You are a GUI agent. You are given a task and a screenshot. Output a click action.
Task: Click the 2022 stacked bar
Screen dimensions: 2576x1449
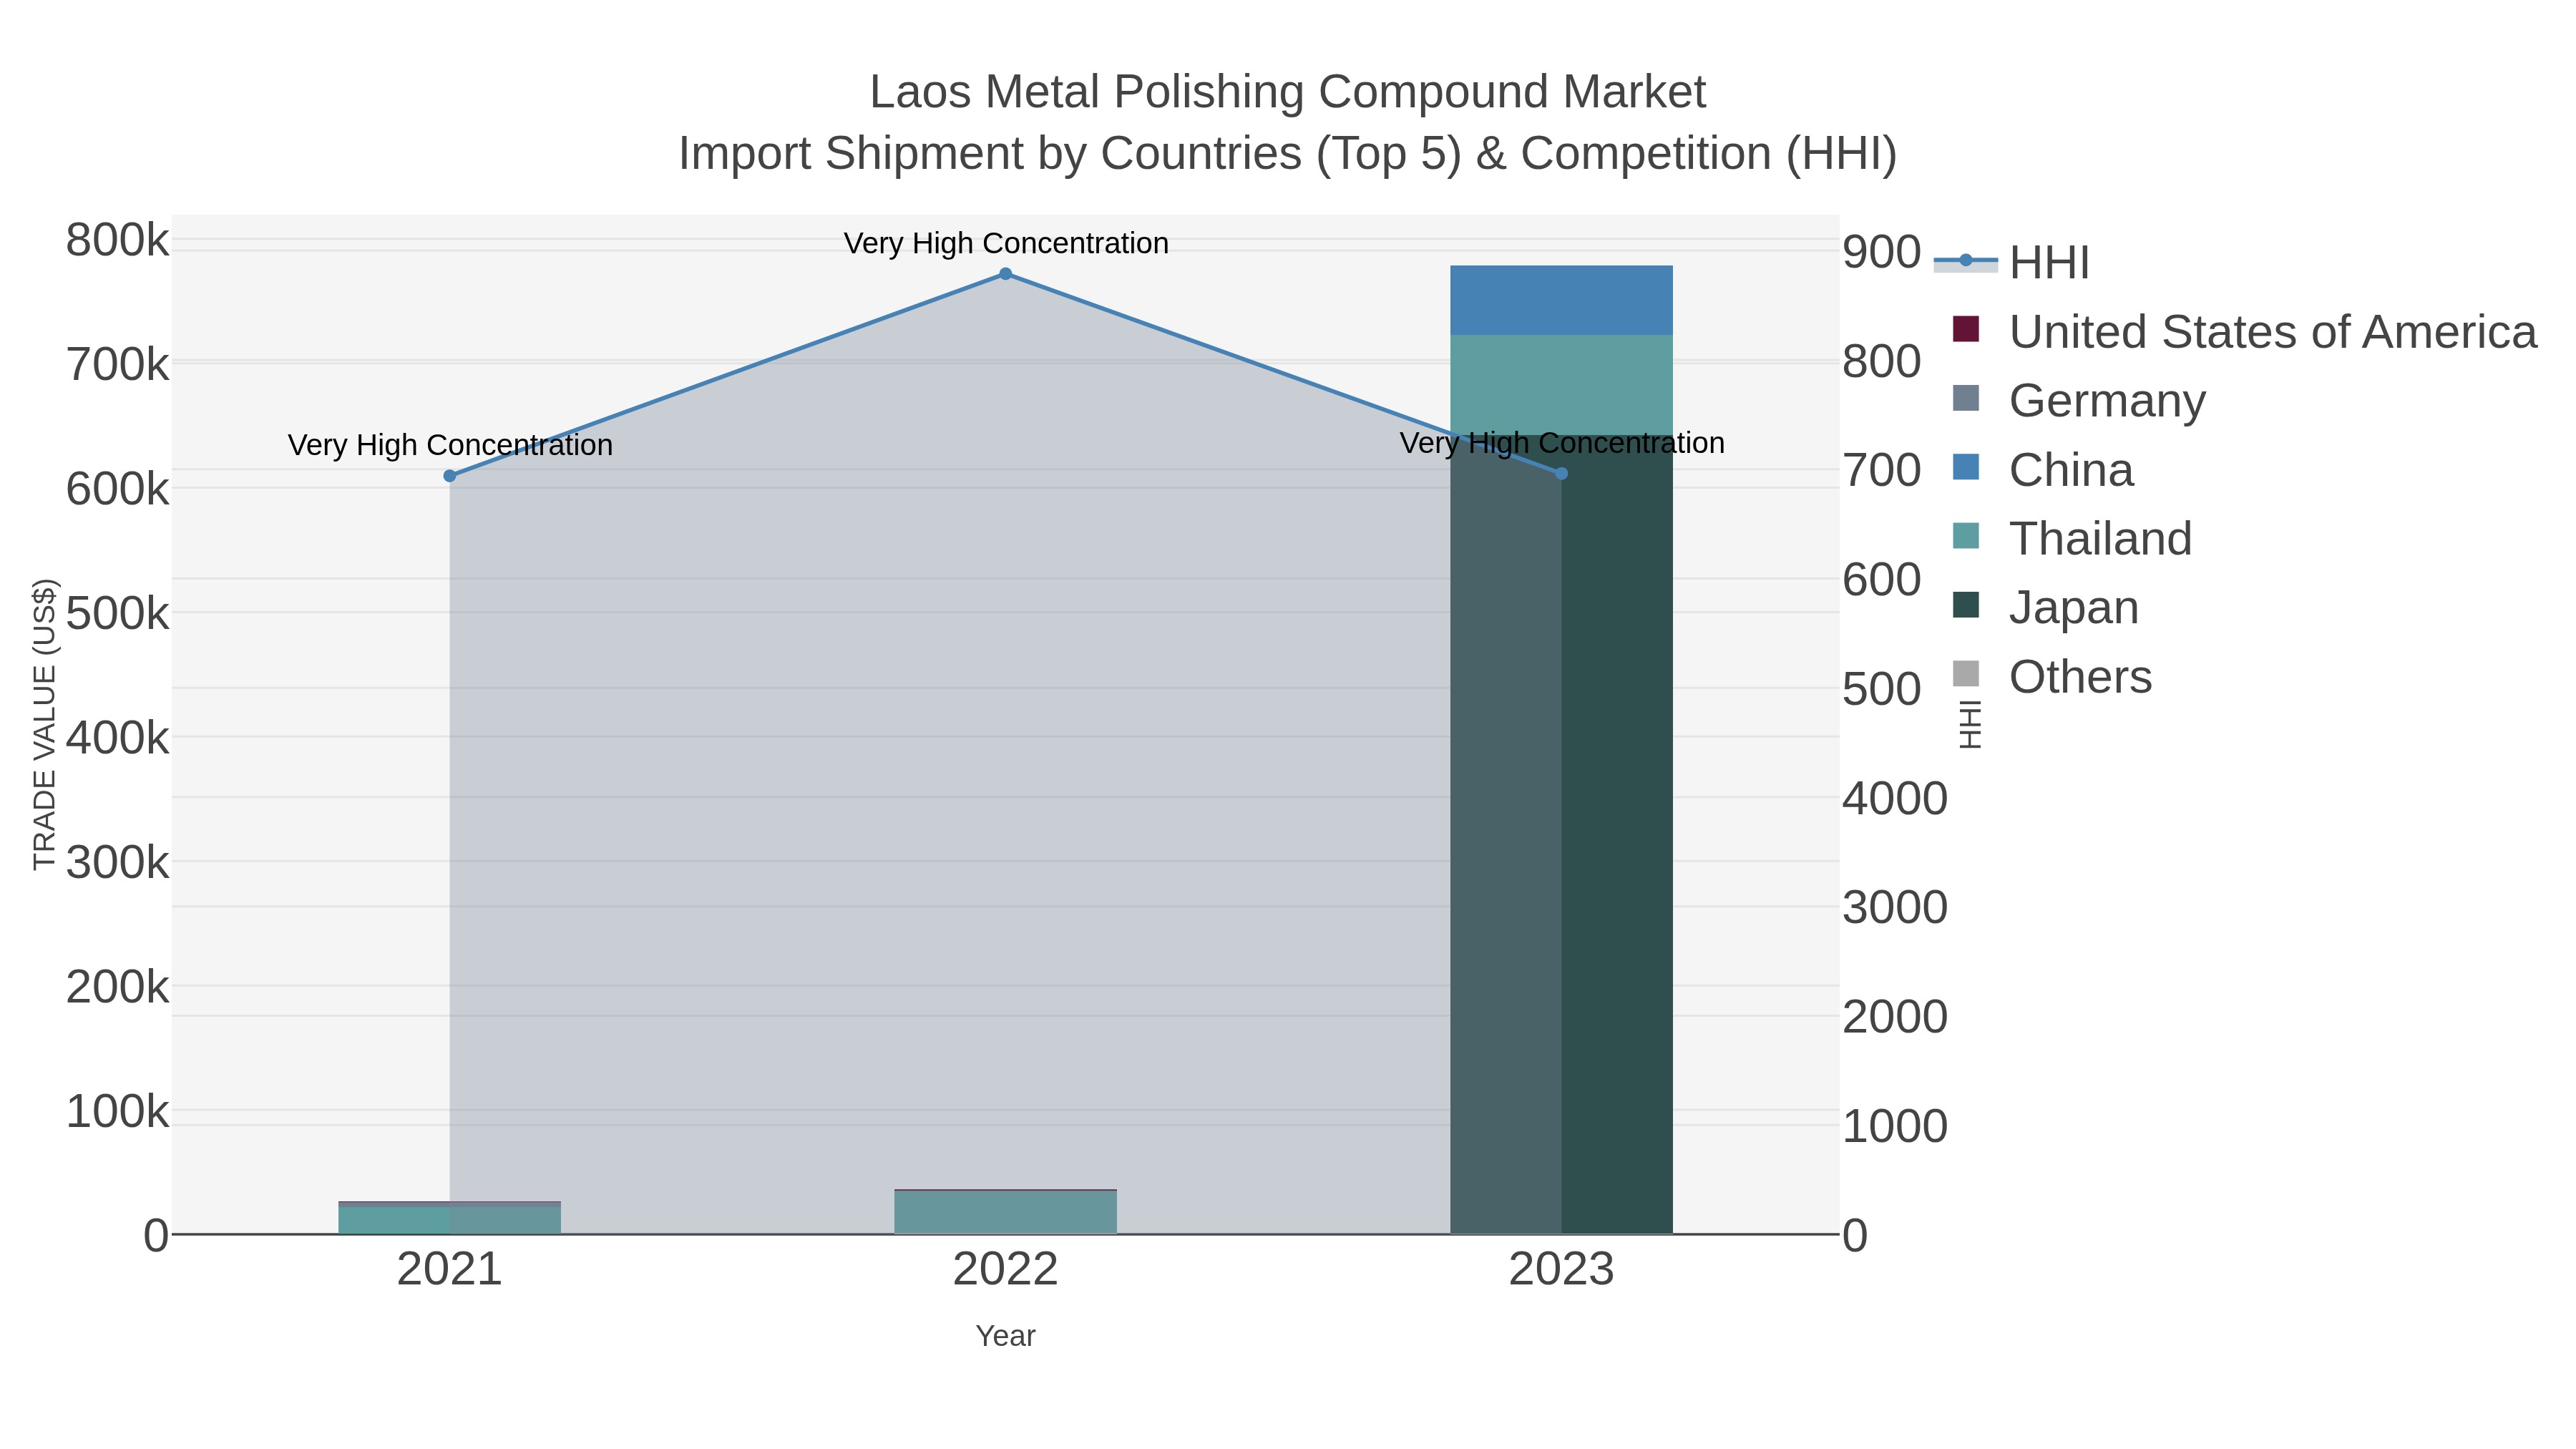pyautogui.click(x=1006, y=1212)
